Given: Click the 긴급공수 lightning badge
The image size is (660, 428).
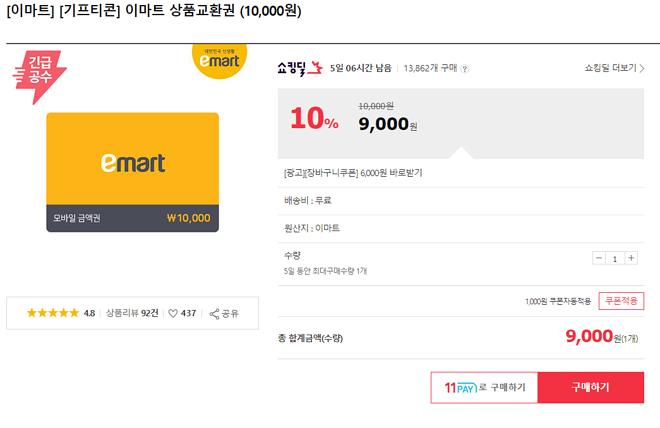Looking at the screenshot, I should point(40,77).
